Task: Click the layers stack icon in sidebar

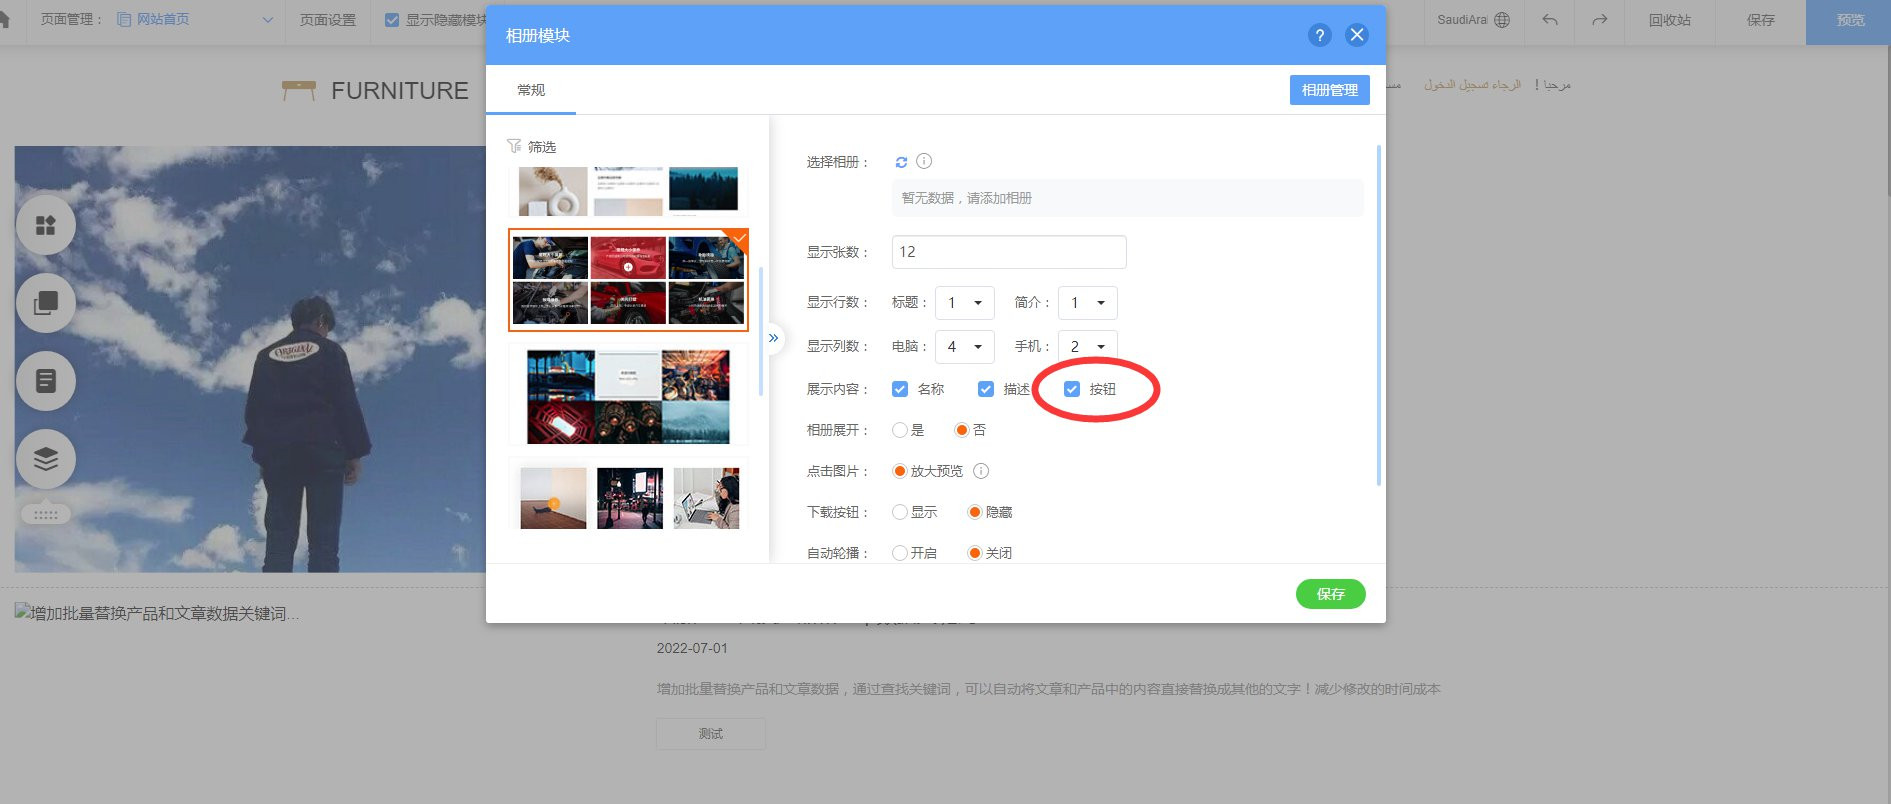Action: (46, 458)
